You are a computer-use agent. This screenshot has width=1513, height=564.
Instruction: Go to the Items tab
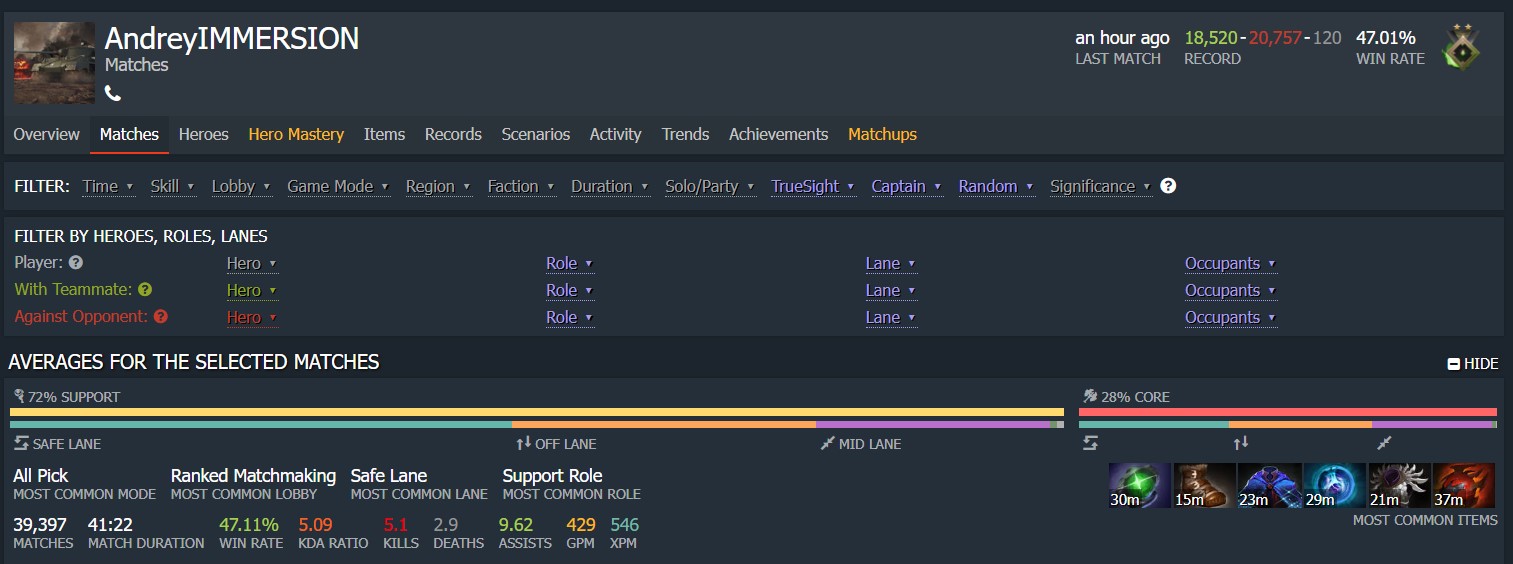click(384, 134)
